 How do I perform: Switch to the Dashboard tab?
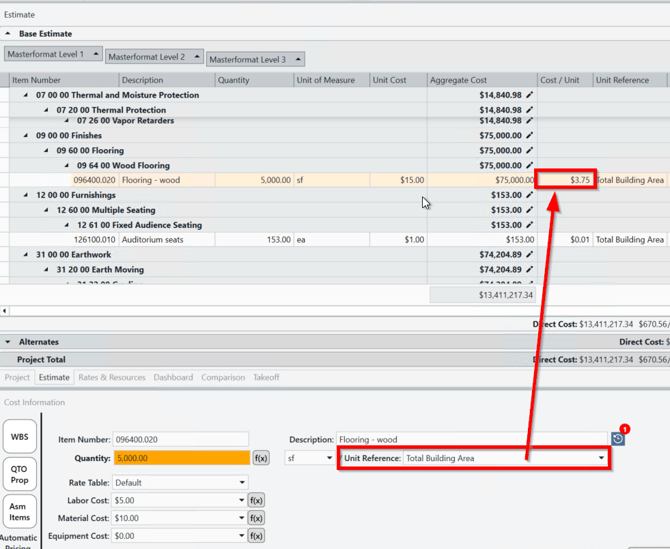(173, 378)
